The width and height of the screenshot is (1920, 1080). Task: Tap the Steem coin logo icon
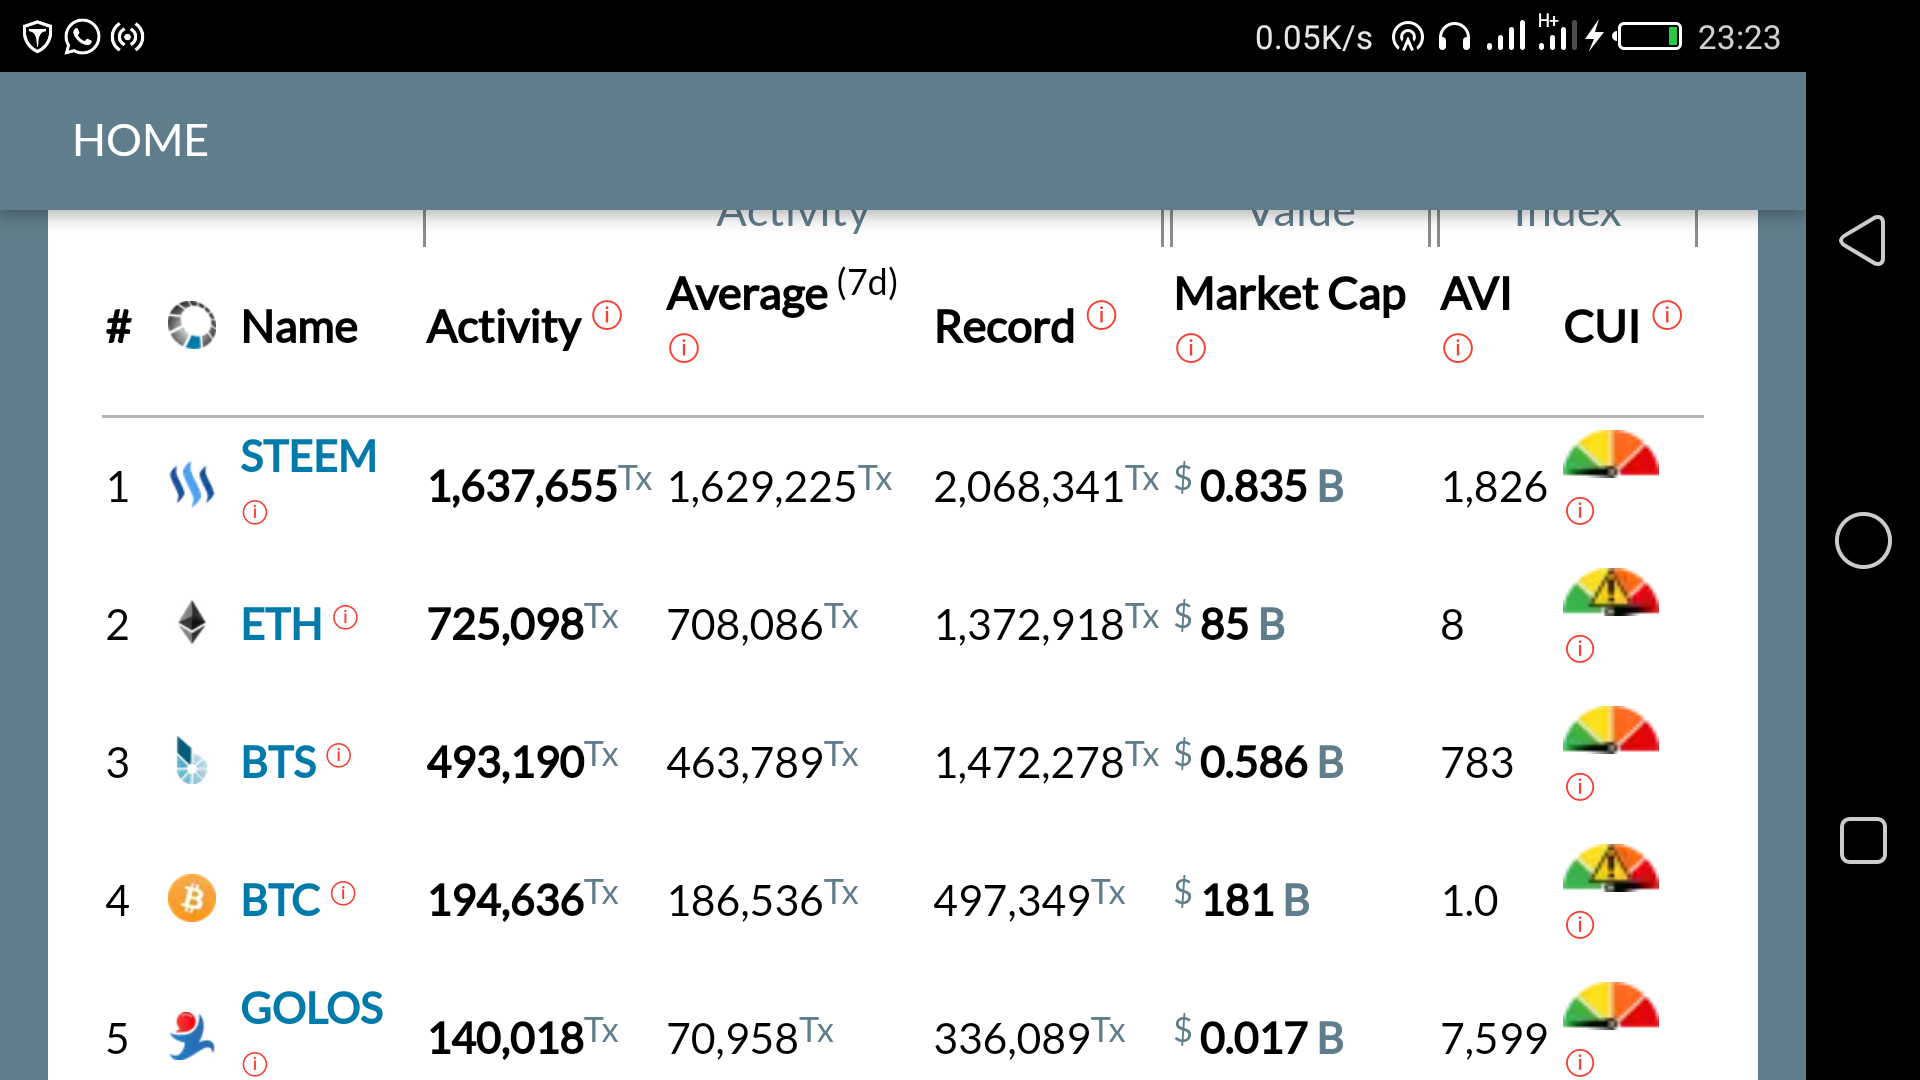pos(191,486)
